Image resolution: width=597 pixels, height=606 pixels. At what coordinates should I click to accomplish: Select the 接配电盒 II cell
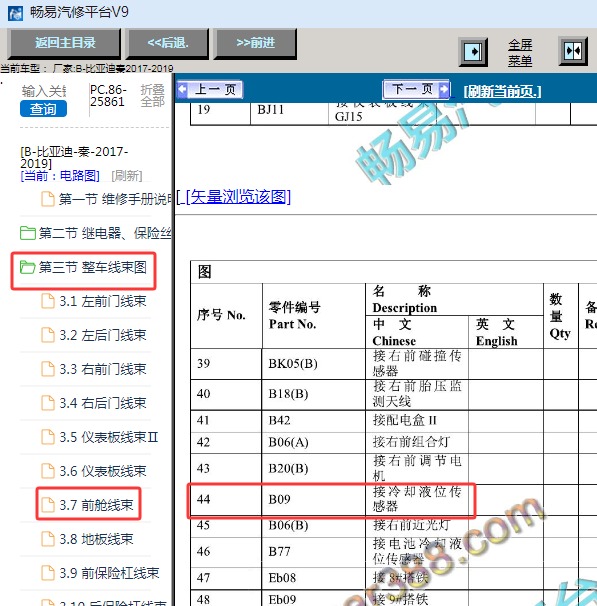(417, 420)
